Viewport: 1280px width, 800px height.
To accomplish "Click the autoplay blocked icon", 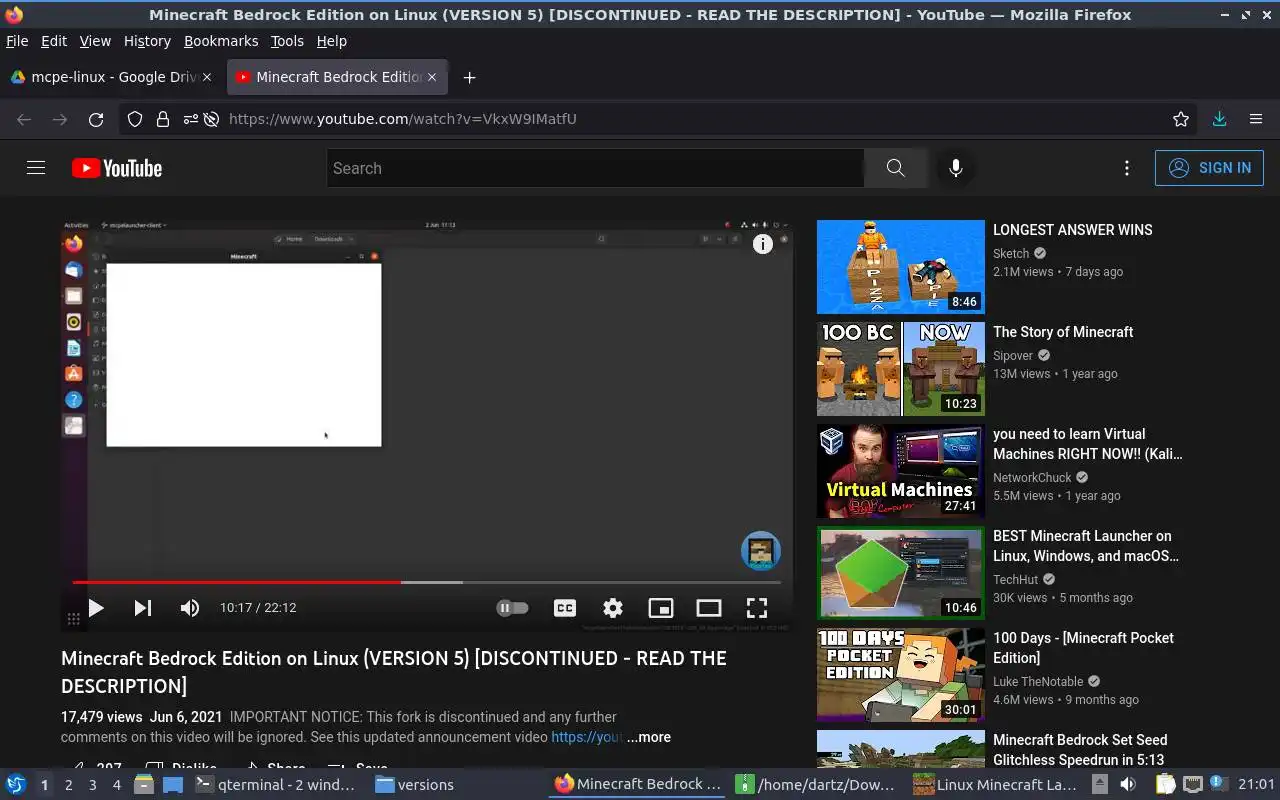I will tap(211, 119).
